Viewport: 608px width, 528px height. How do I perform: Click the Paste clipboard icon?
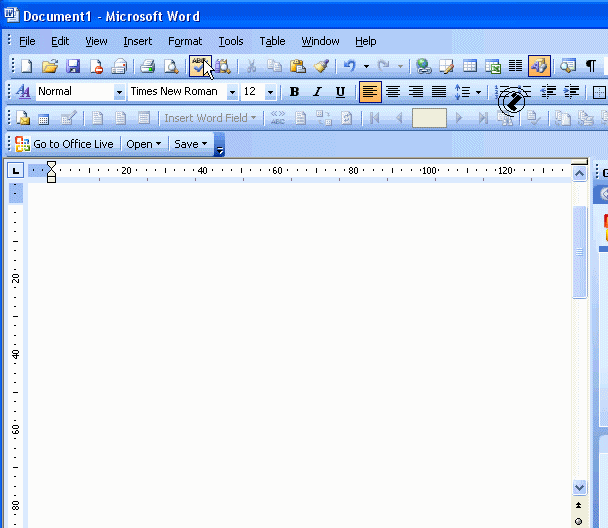click(x=298, y=66)
